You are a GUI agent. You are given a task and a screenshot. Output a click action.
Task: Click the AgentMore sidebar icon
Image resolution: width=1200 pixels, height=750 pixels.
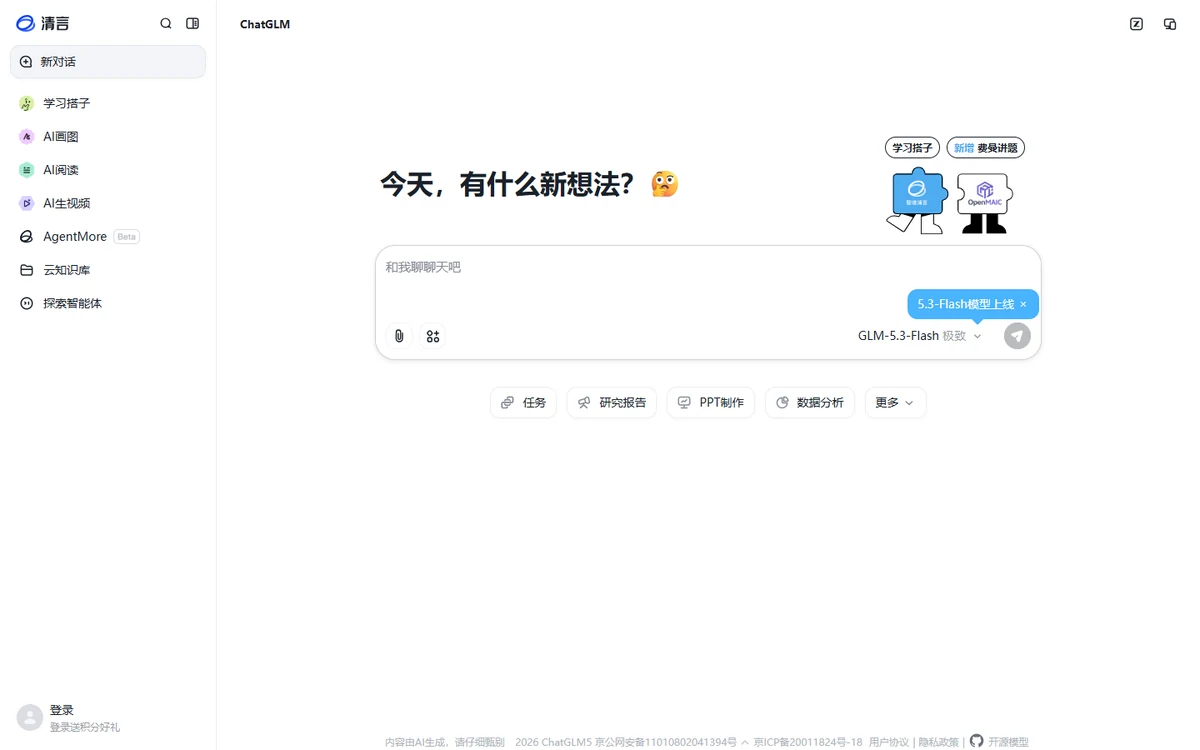27,237
